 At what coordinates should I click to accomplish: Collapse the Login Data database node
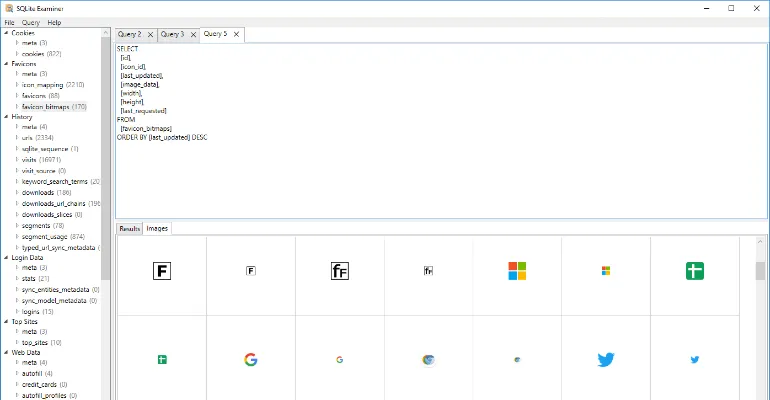[x=6, y=258]
